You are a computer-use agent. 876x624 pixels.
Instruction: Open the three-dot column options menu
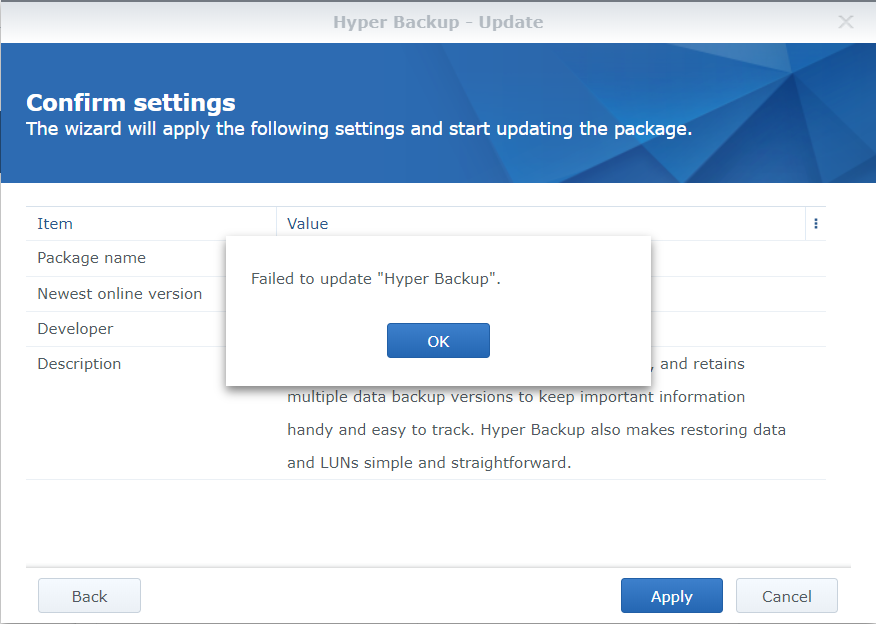pyautogui.click(x=816, y=224)
